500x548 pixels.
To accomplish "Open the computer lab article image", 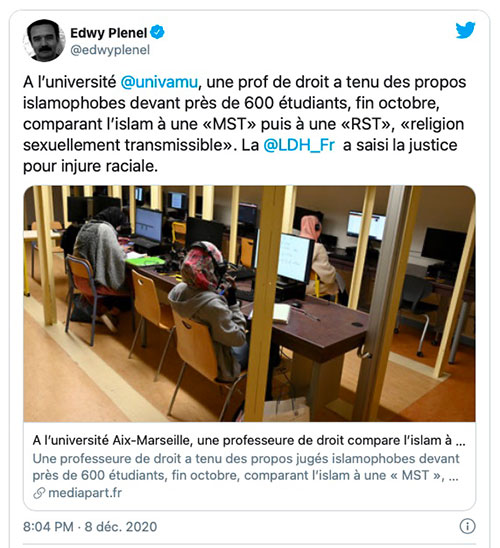I will tap(249, 304).
